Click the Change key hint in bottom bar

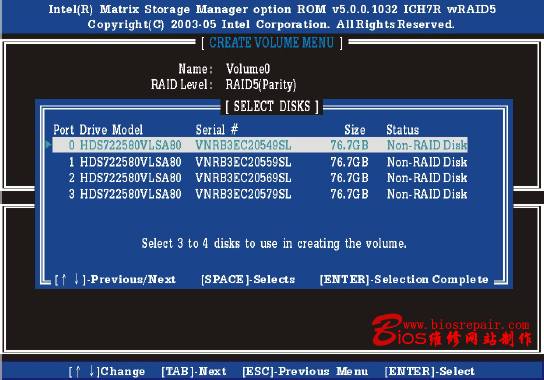click(107, 371)
